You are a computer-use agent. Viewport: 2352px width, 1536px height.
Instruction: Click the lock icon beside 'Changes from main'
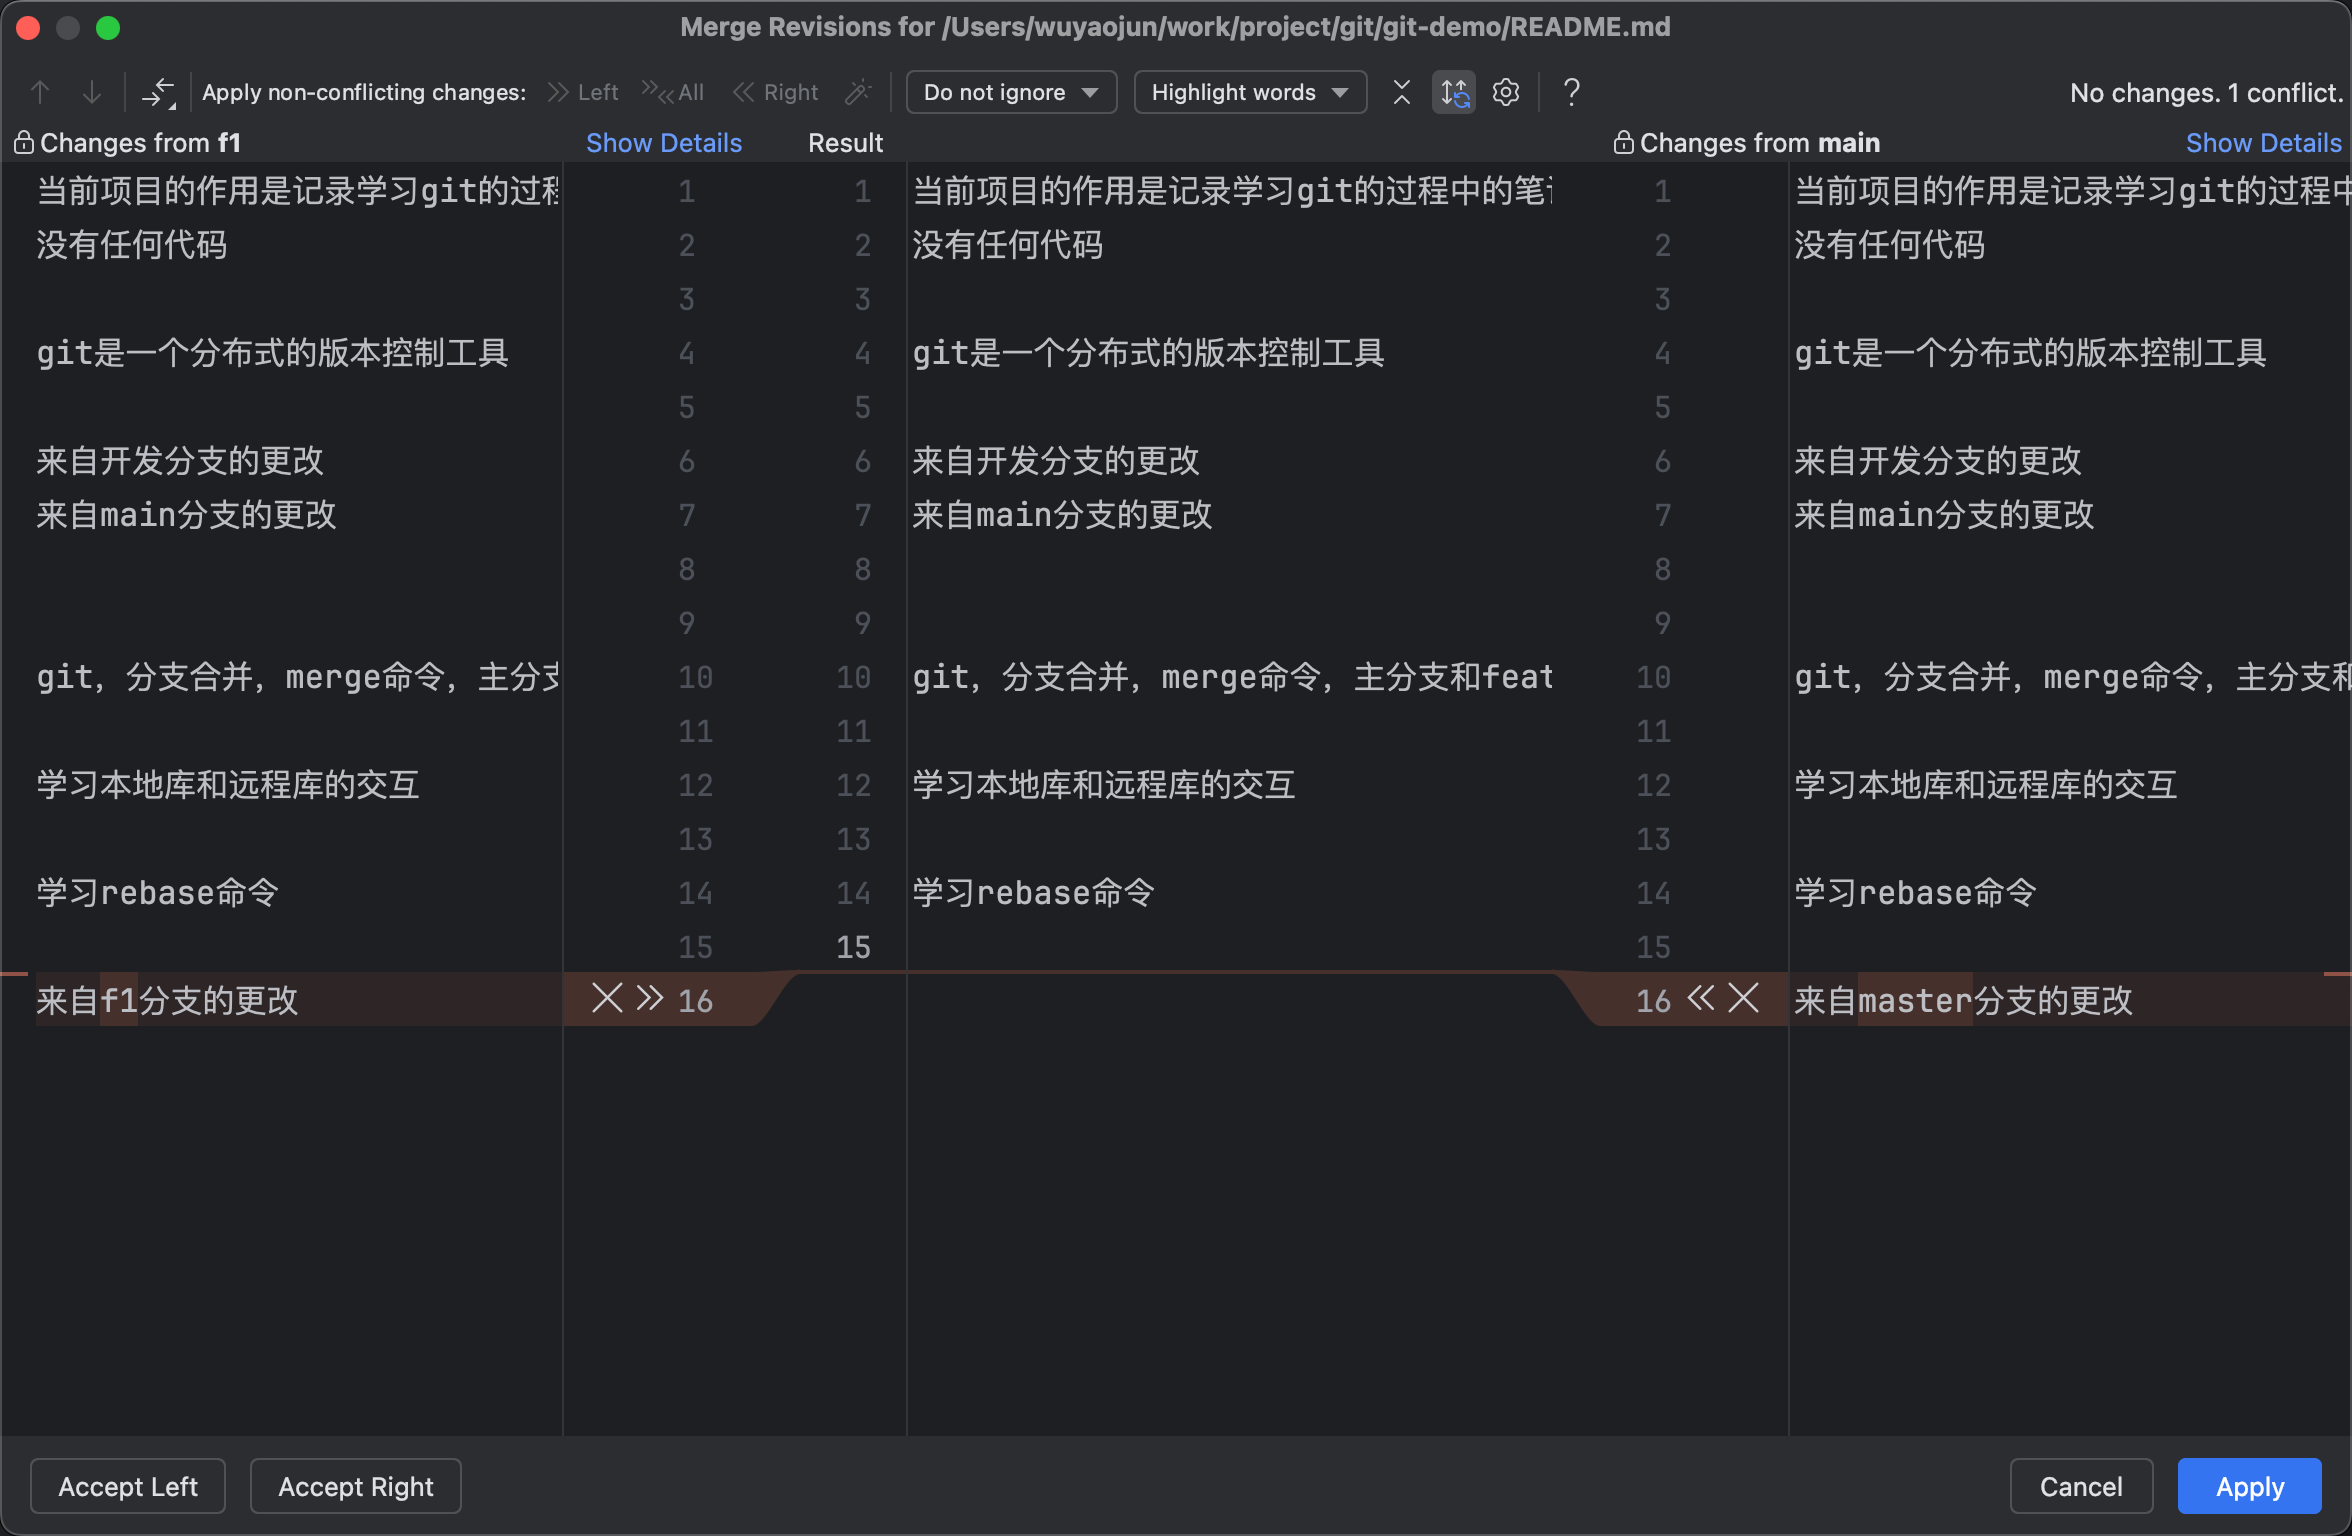tap(1623, 142)
